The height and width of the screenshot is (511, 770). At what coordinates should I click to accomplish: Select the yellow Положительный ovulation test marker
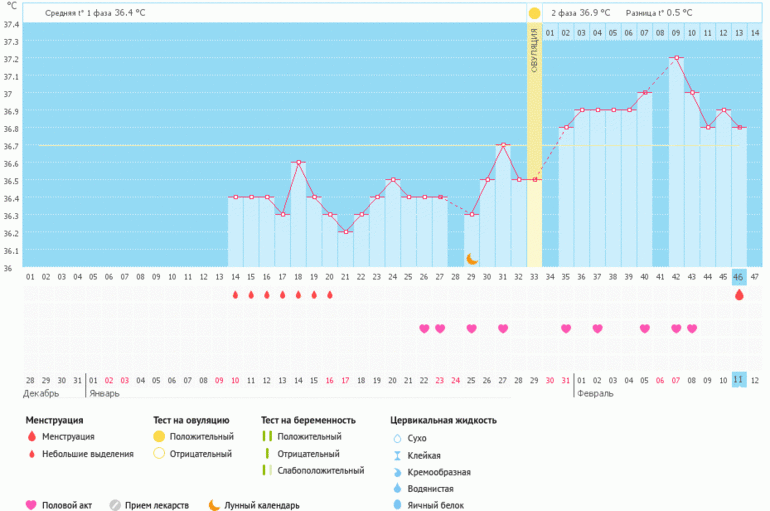click(158, 437)
